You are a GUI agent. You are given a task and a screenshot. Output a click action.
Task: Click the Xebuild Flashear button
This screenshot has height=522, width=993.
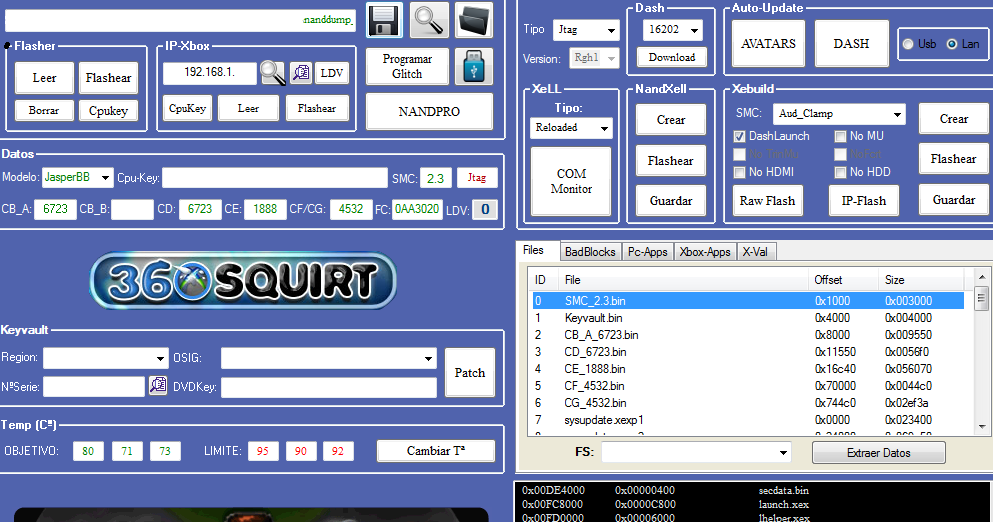(x=954, y=159)
